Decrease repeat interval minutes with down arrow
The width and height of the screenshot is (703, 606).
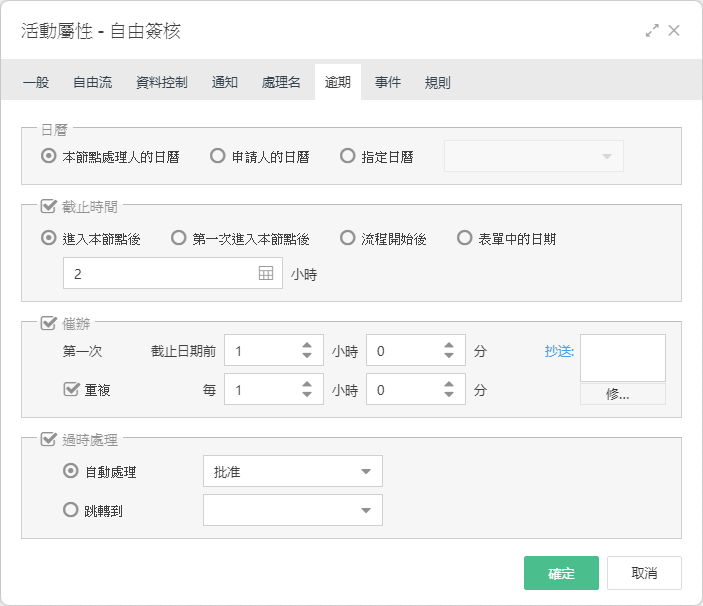pyautogui.click(x=449, y=394)
